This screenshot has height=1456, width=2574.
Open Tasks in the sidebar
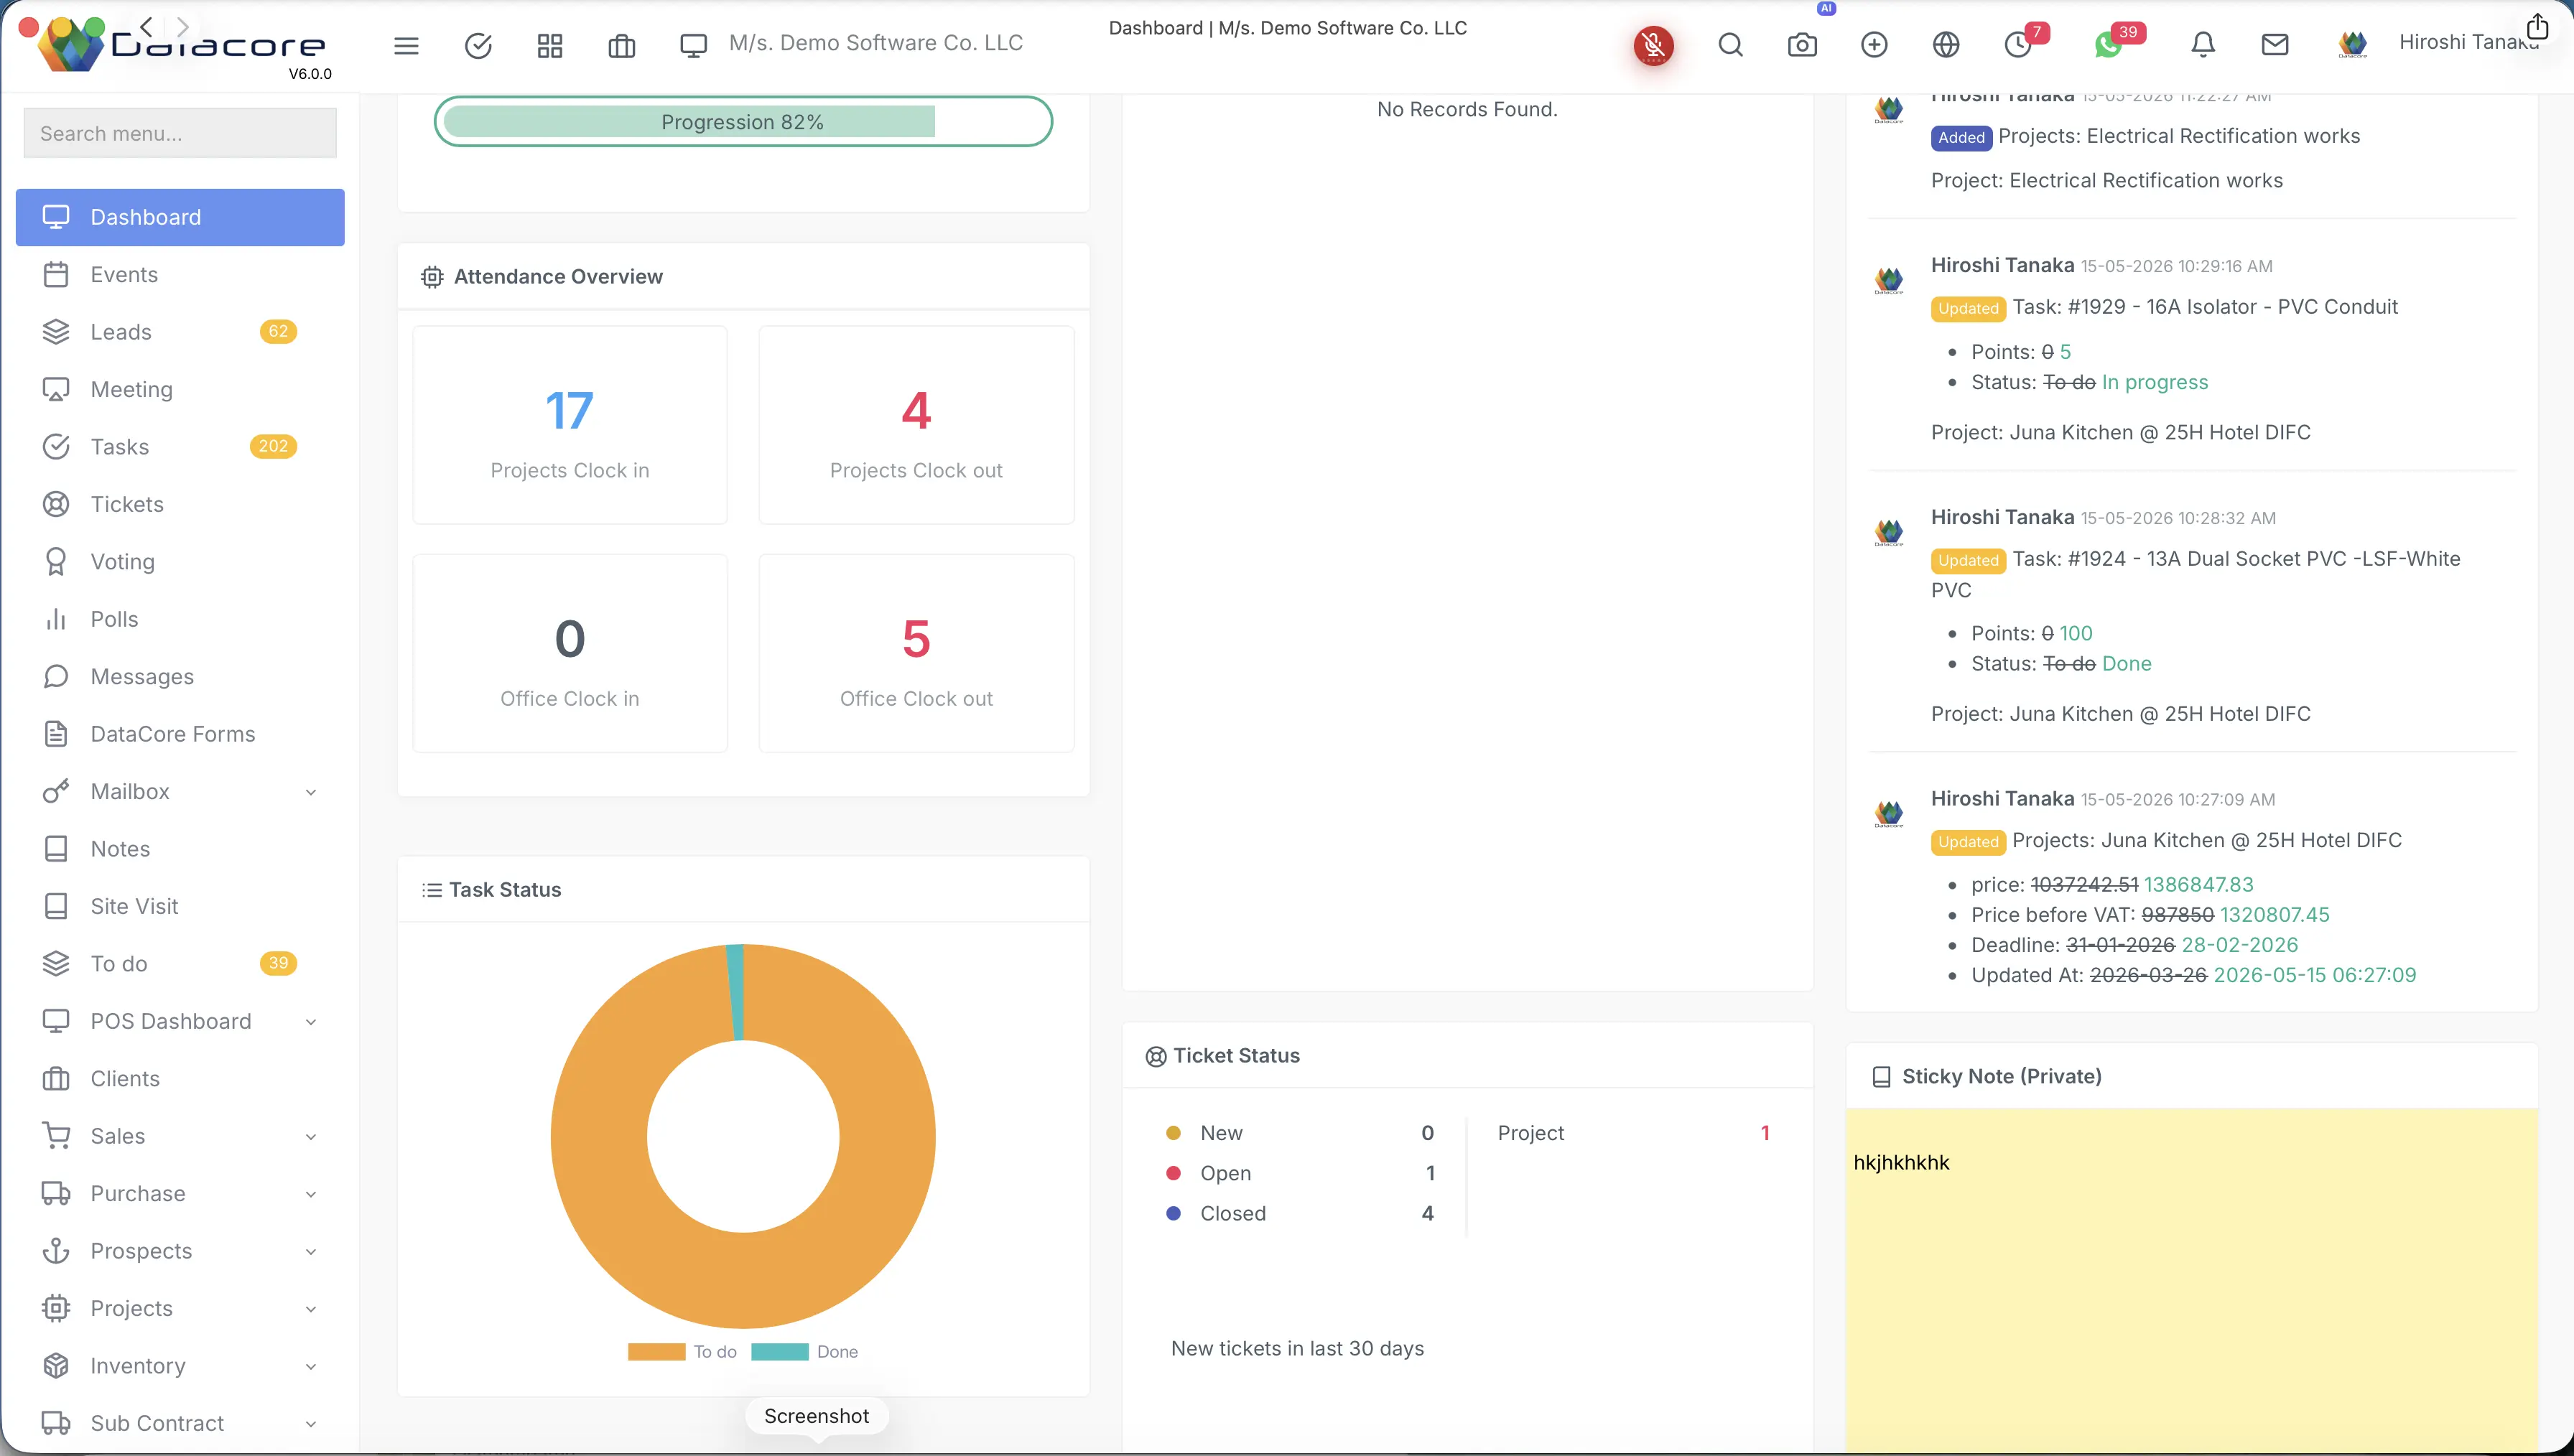[180, 447]
